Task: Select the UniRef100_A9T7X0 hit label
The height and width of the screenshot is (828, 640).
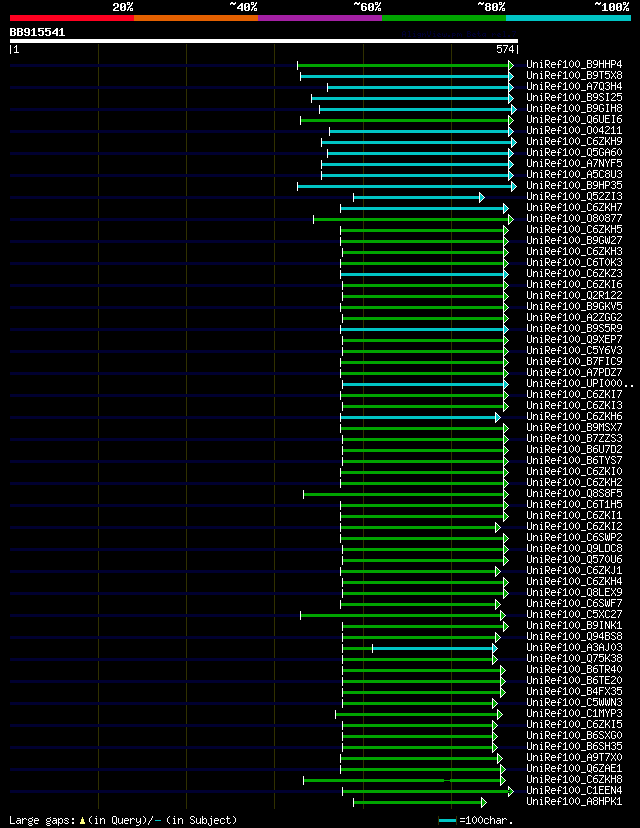Action: pyautogui.click(x=574, y=757)
